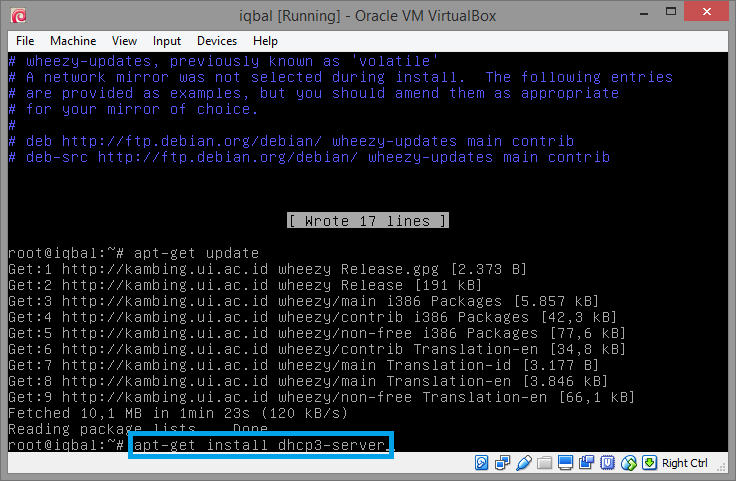Click the display status icon
The image size is (736, 481).
tap(566, 463)
